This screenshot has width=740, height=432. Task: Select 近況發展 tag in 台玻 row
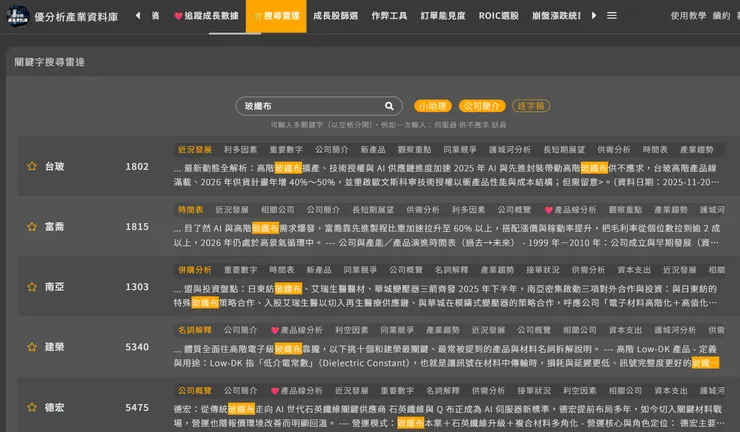pyautogui.click(x=194, y=150)
